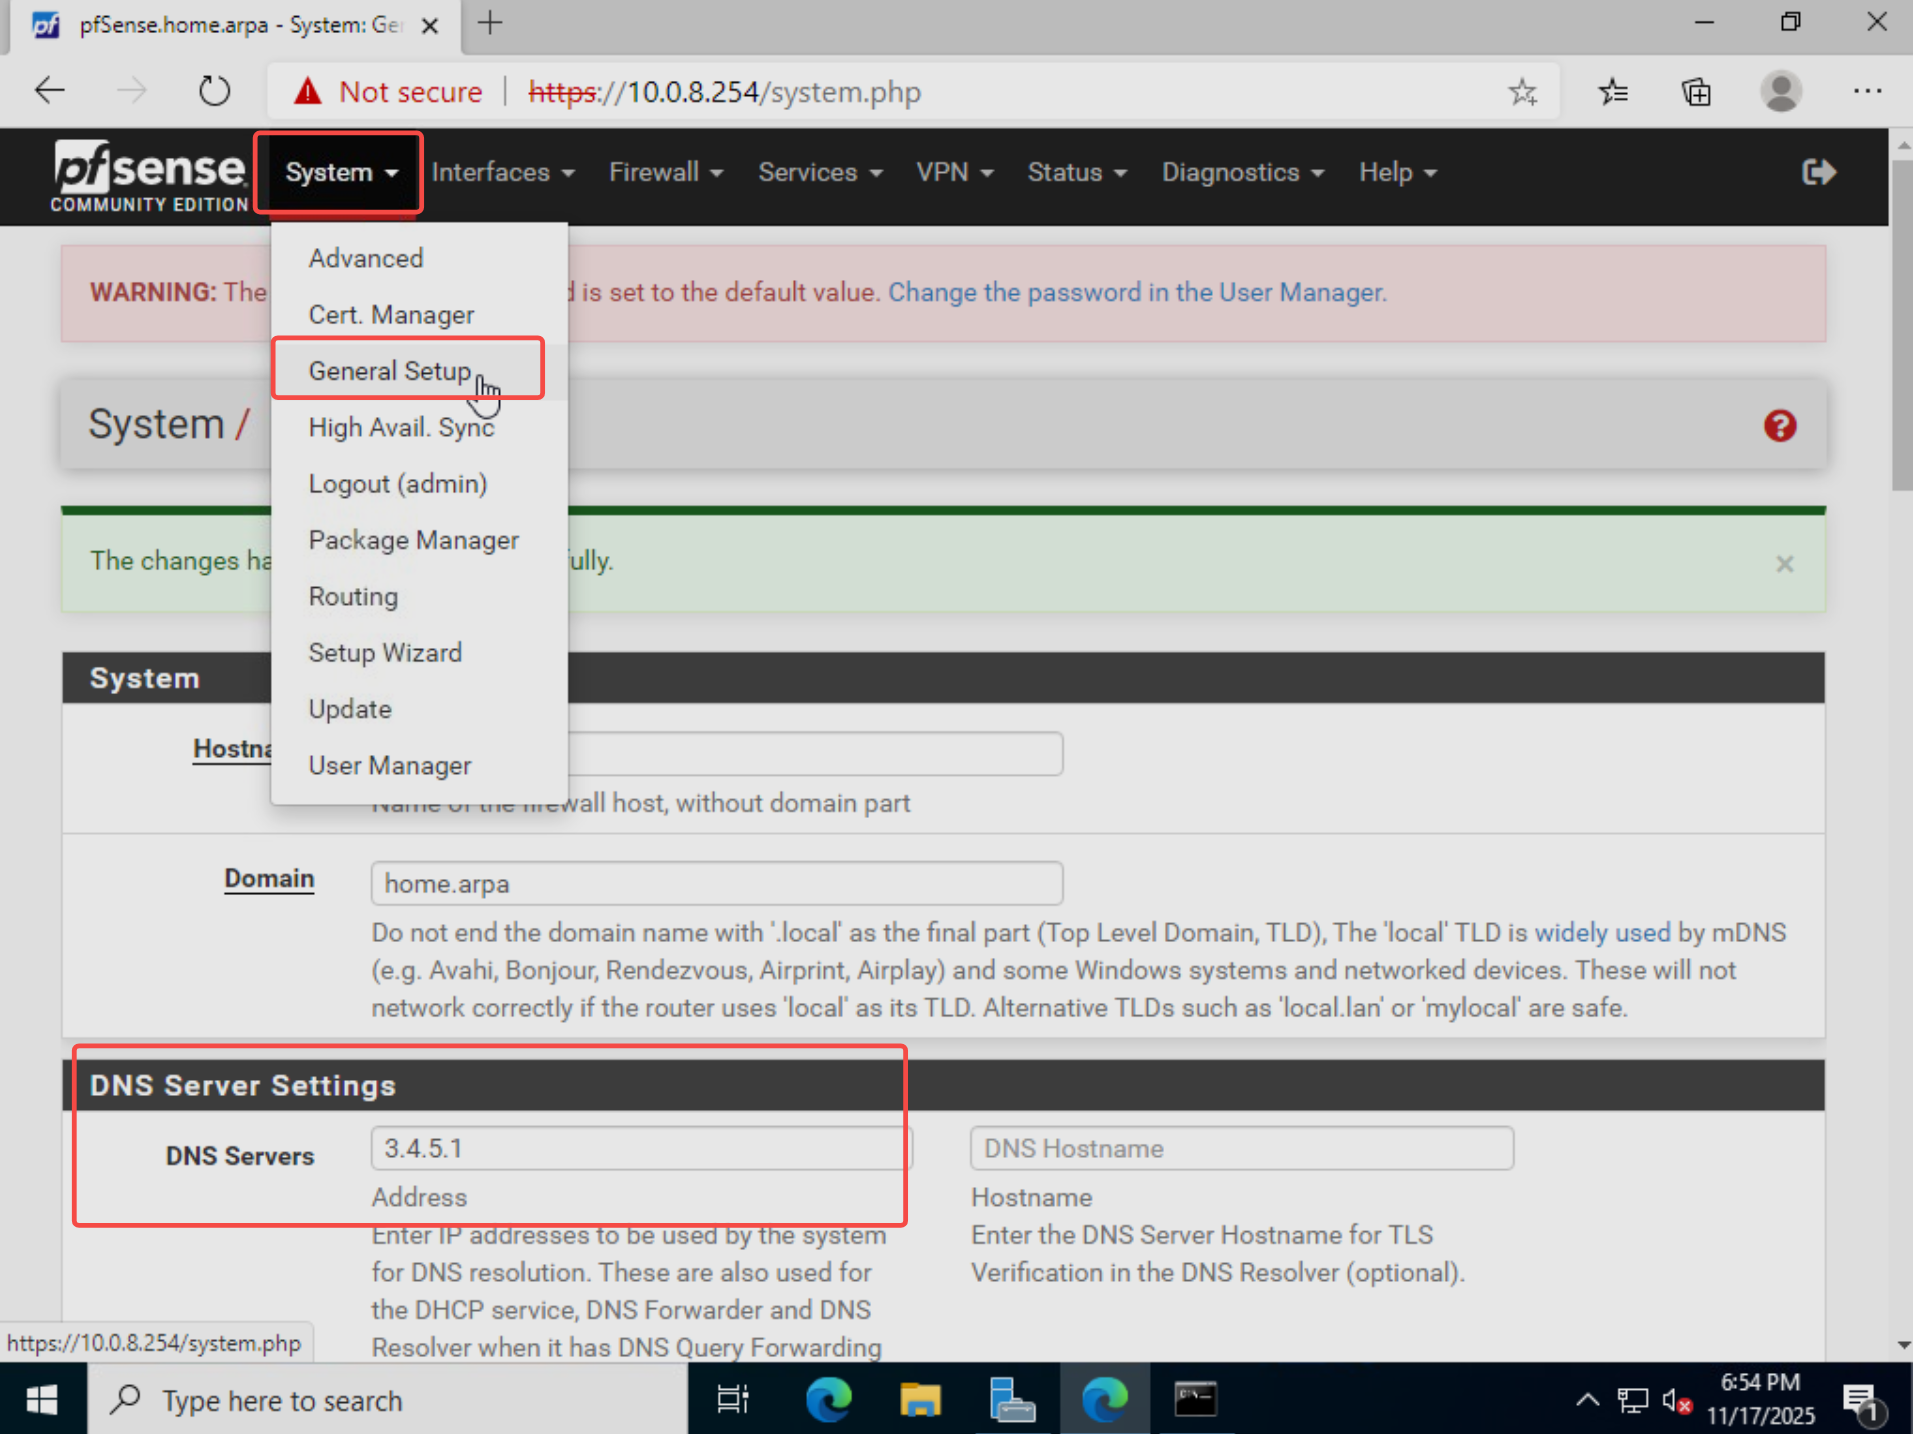Click the DNS Hostname input field

pyautogui.click(x=1241, y=1148)
